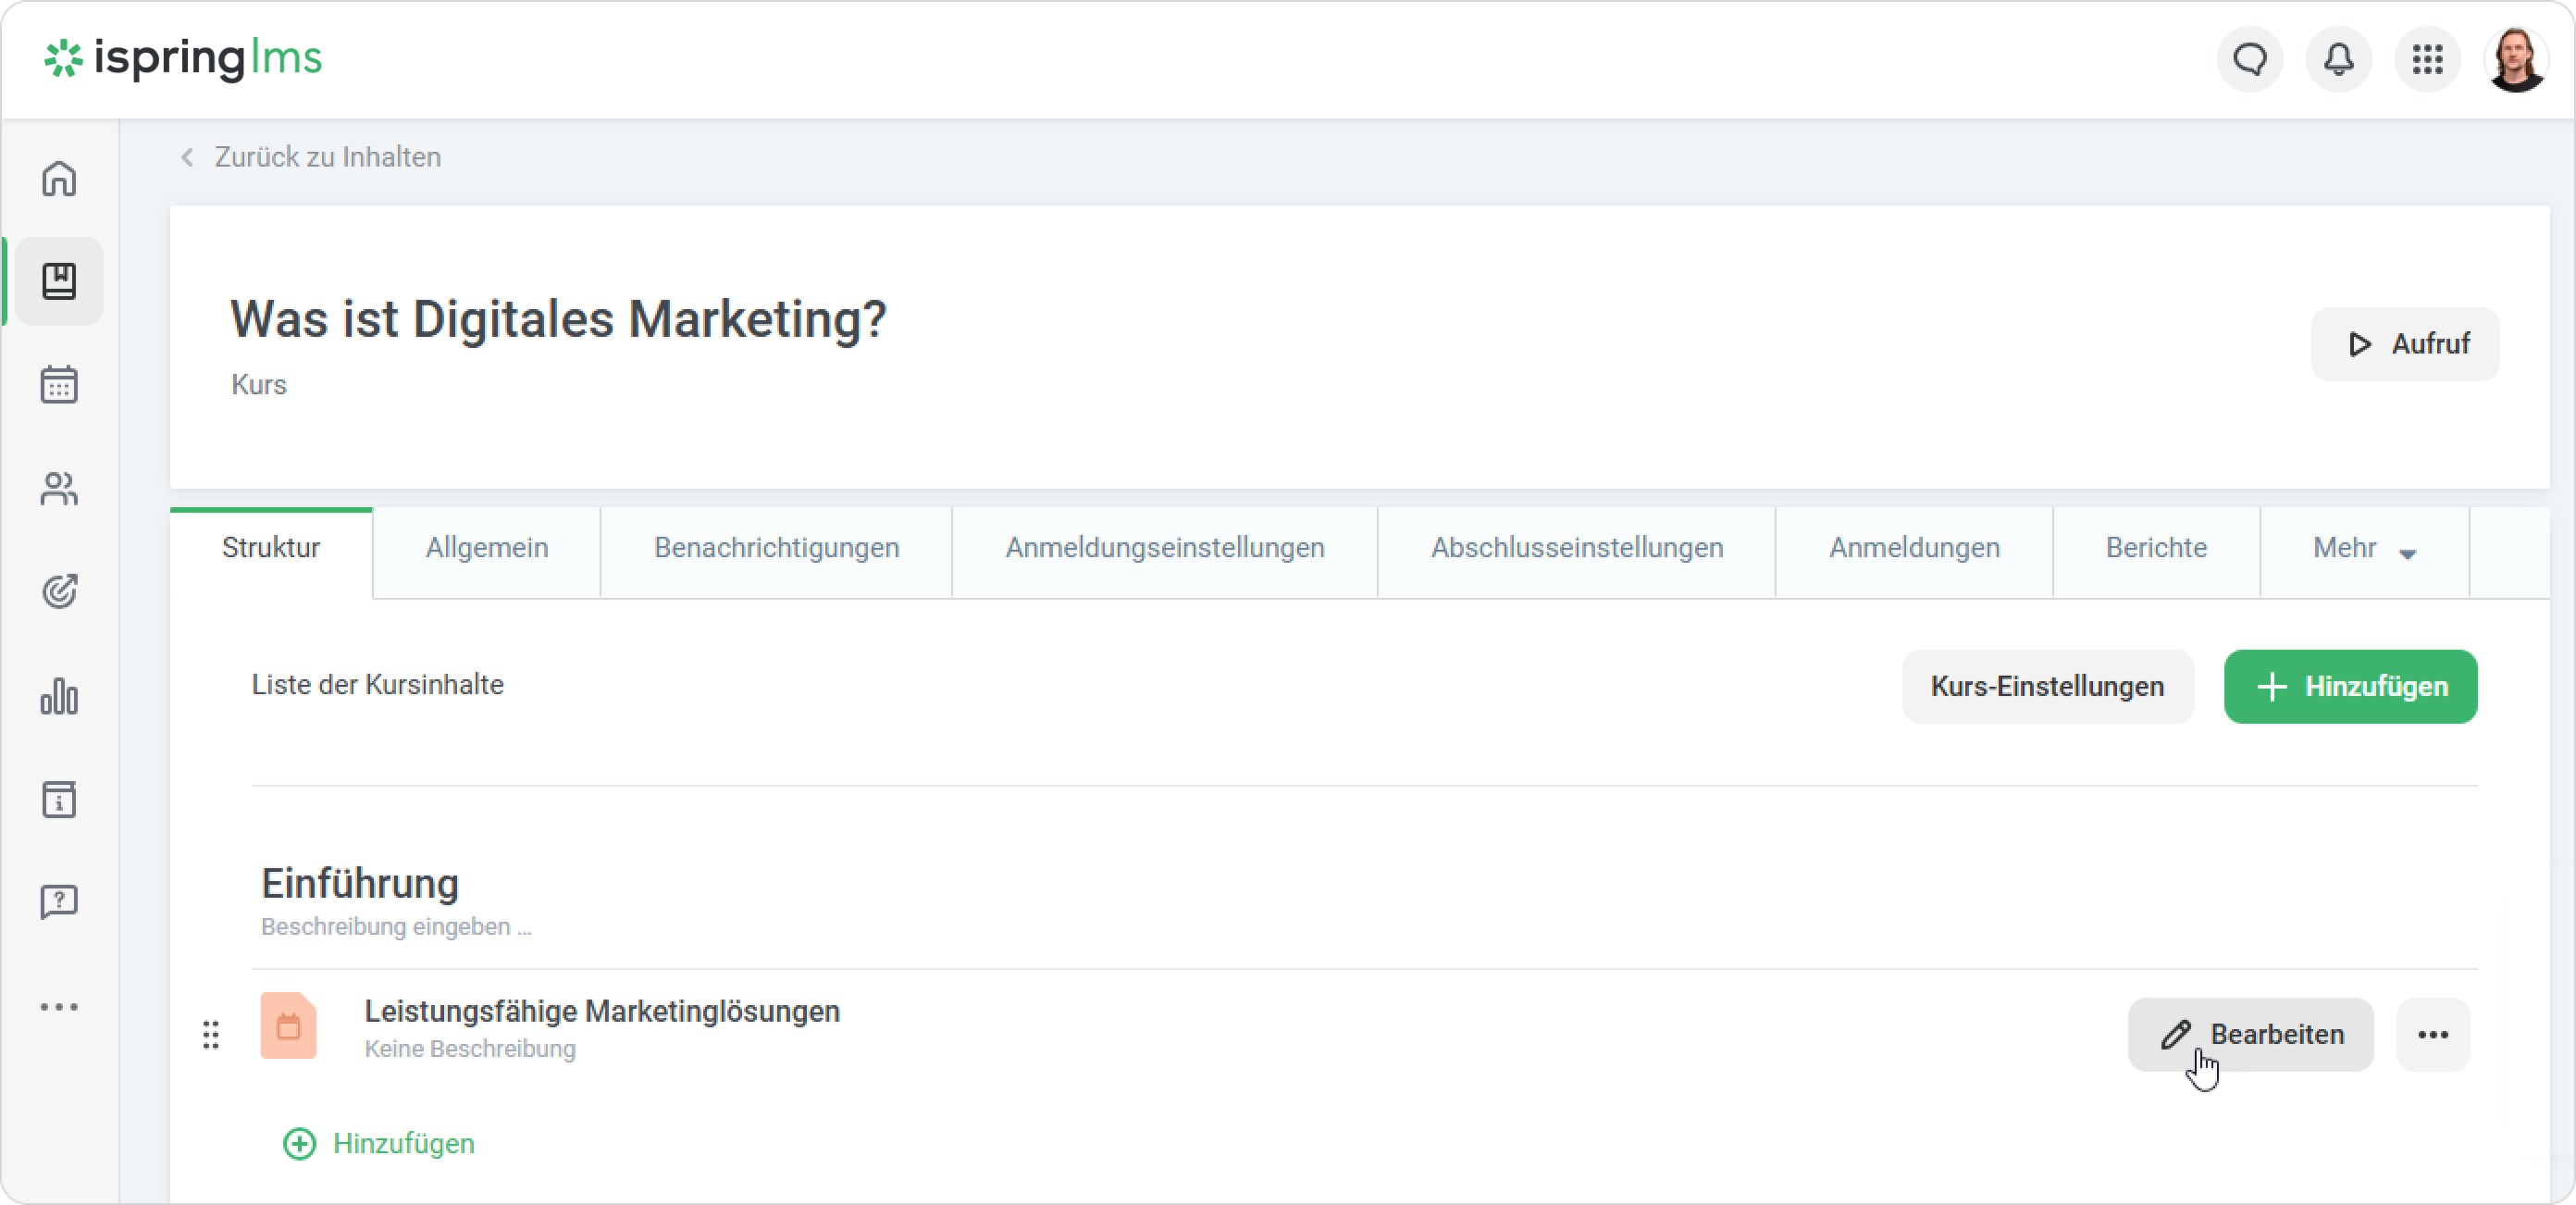The height and width of the screenshot is (1205, 2576).
Task: Open the three-dot menu for Leistungsfähige Marketinglösungen
Action: point(2432,1035)
